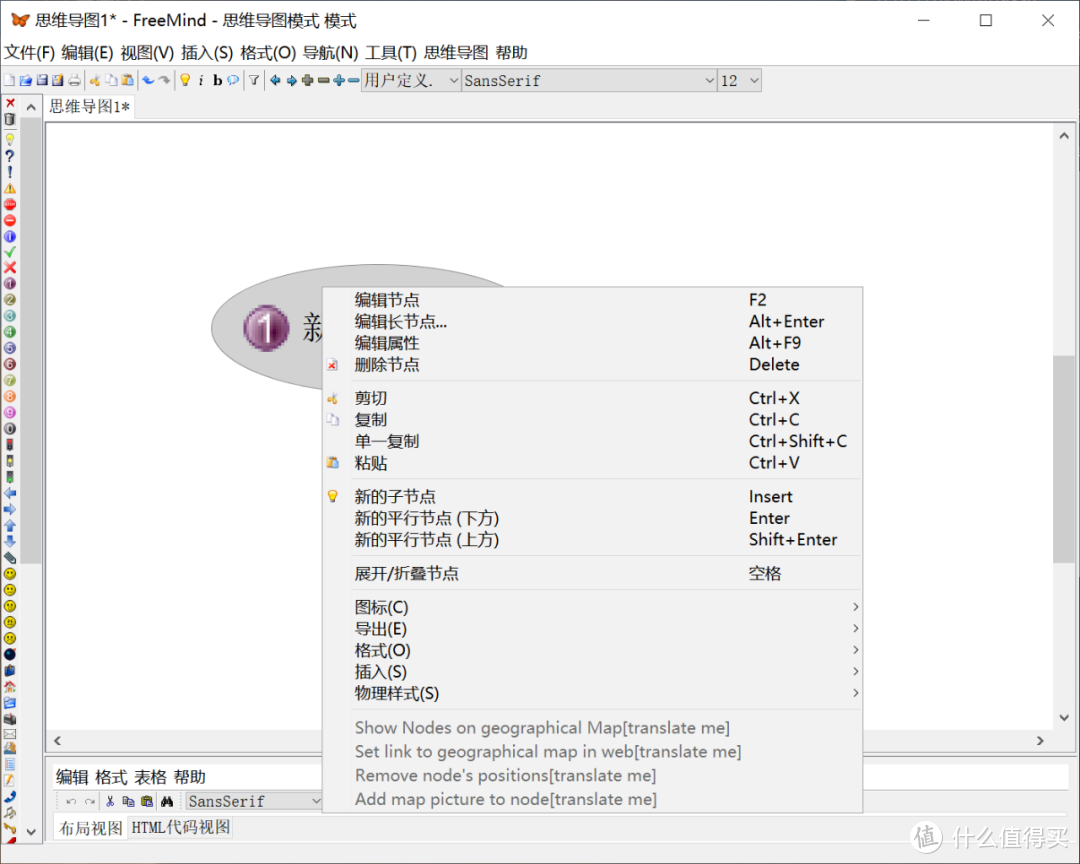Click the new child node lightbulb toolbar icon

click(x=185, y=81)
